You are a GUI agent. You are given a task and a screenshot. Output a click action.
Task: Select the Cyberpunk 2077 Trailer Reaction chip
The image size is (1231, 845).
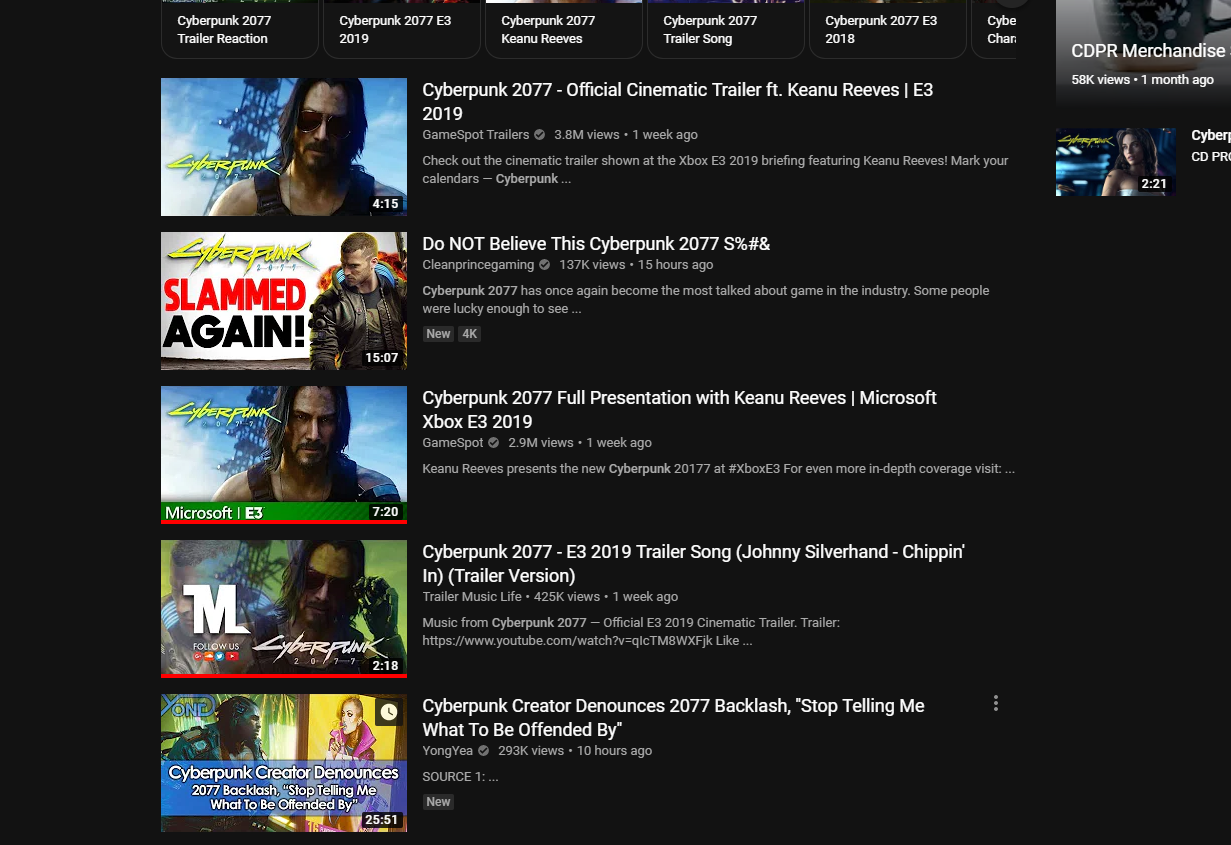(x=240, y=29)
